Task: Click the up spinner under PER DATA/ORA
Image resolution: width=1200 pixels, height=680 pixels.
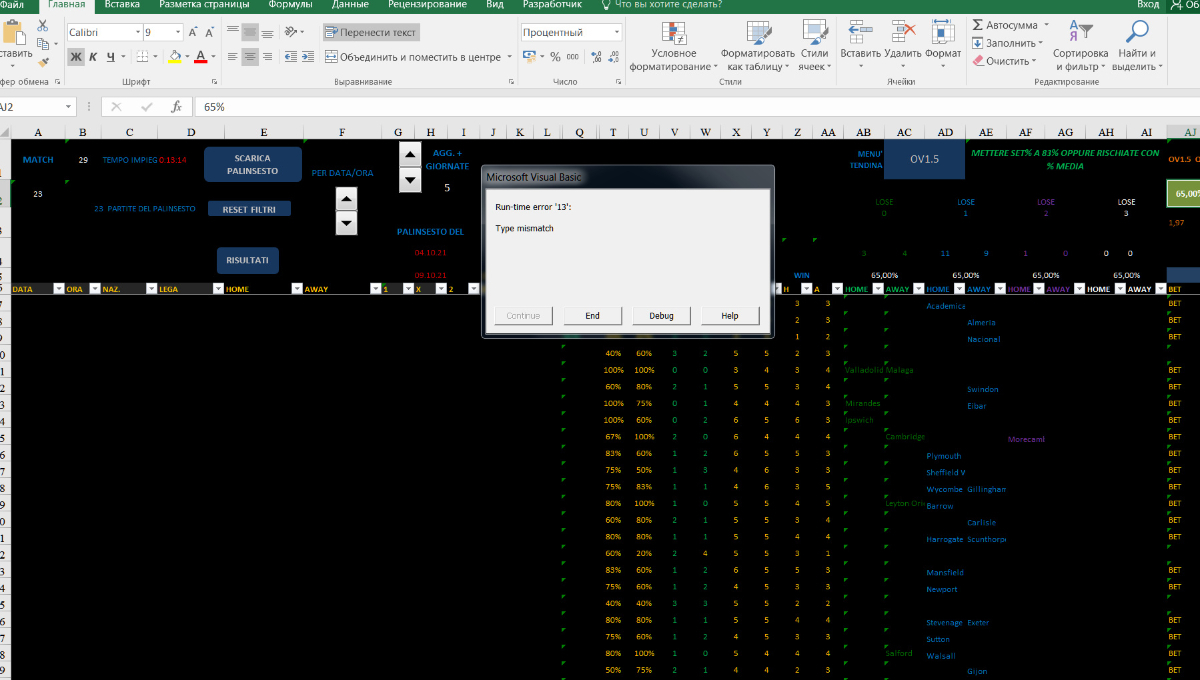Action: point(346,198)
